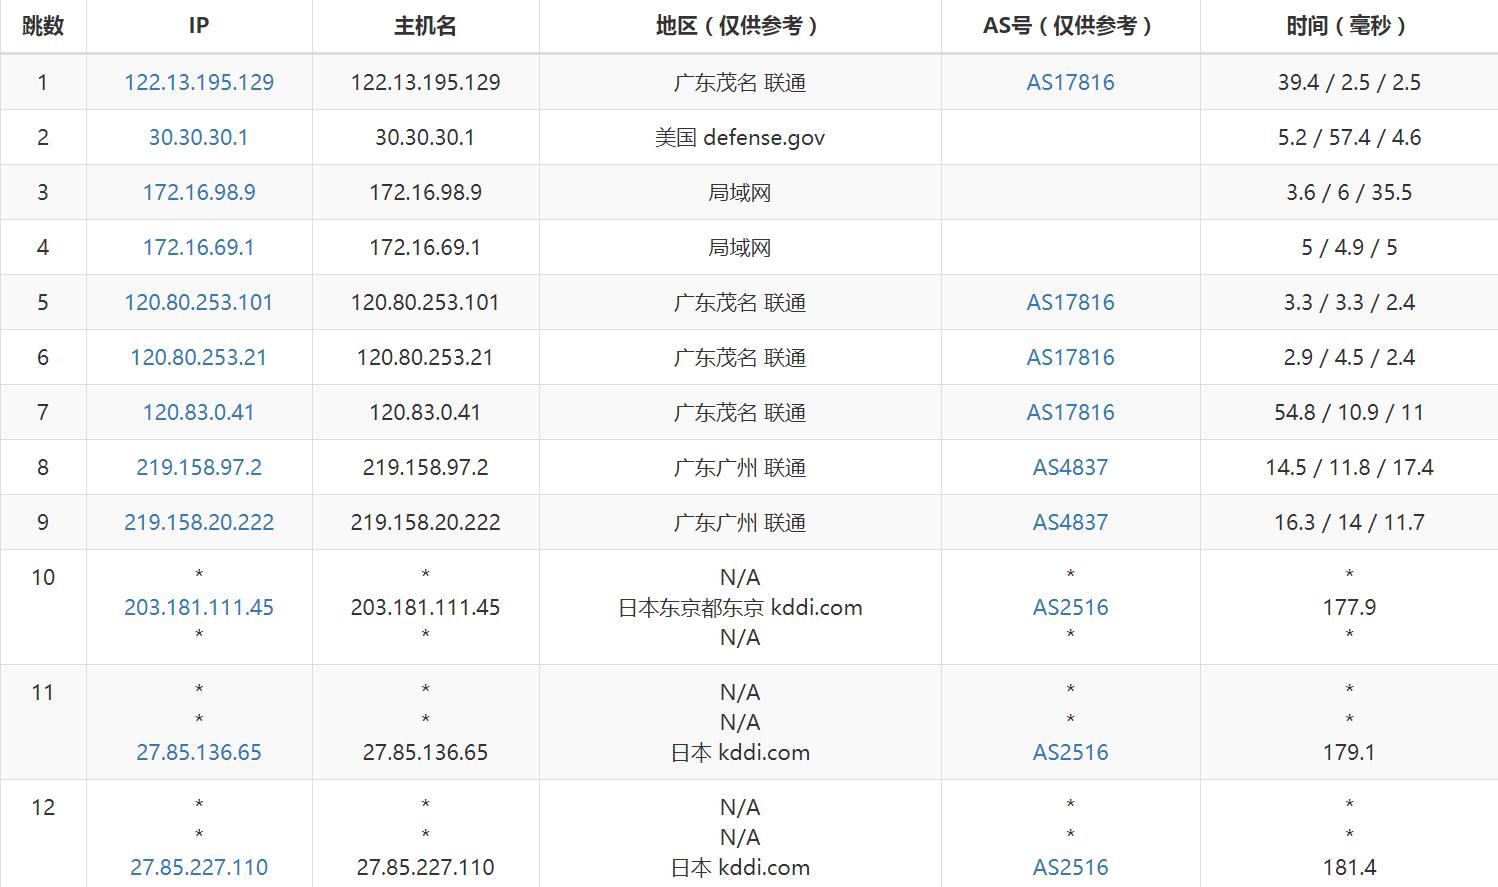This screenshot has width=1498, height=887.
Task: Click 广东茂名 联通 in hop 1 row
Action: [x=740, y=82]
